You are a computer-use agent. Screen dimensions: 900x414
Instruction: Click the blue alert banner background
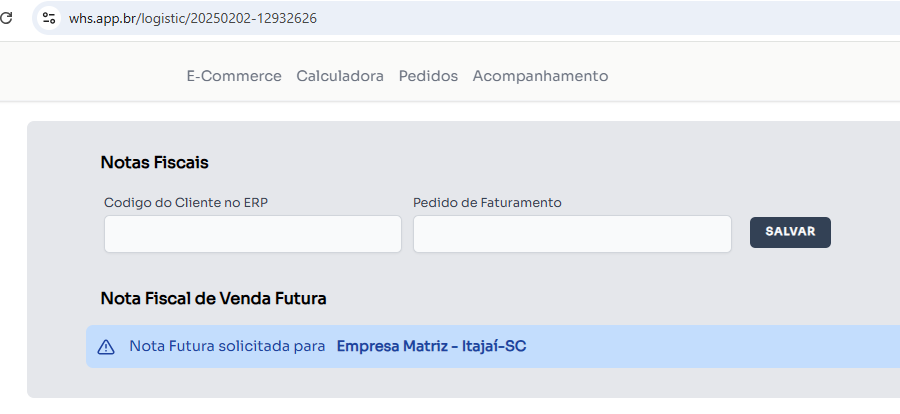click(700, 347)
